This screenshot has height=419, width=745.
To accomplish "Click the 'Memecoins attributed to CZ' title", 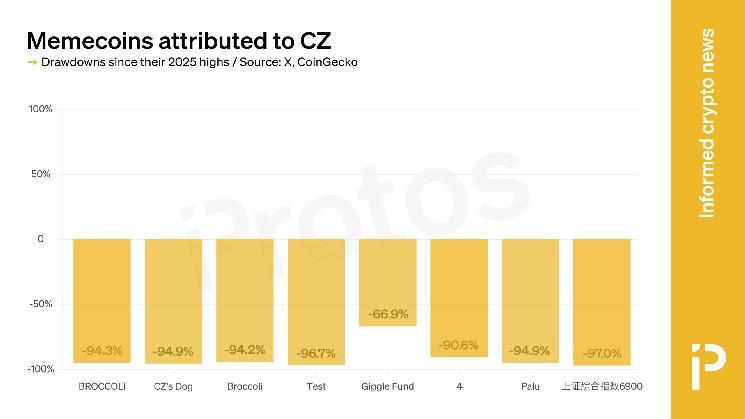I will [177, 41].
